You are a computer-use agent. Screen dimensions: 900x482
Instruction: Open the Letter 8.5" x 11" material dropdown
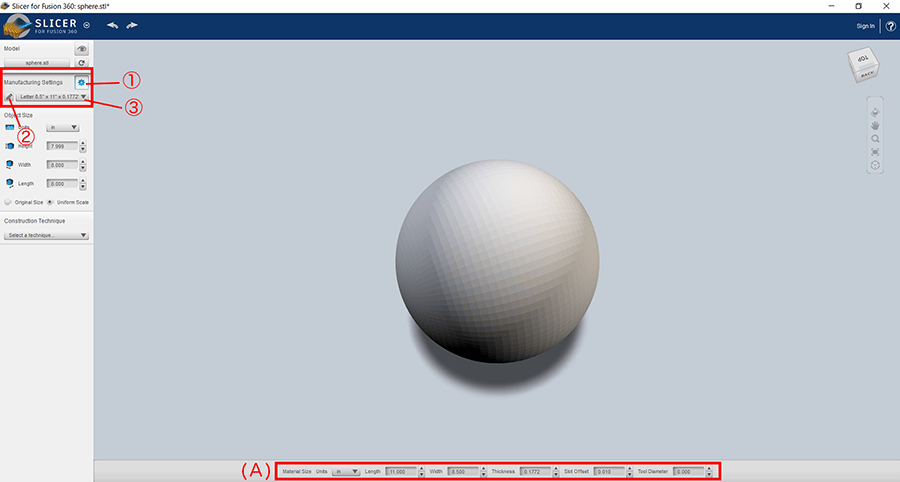point(52,97)
